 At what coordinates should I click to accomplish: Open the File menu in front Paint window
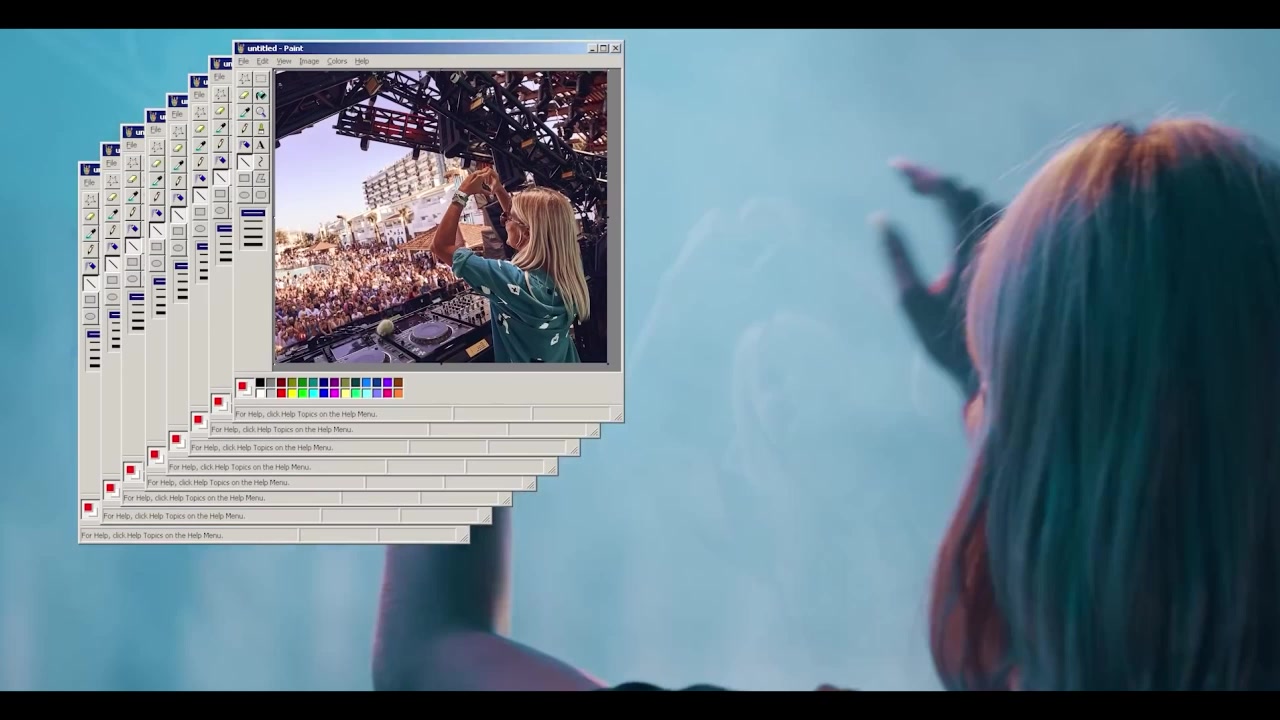pyautogui.click(x=243, y=61)
